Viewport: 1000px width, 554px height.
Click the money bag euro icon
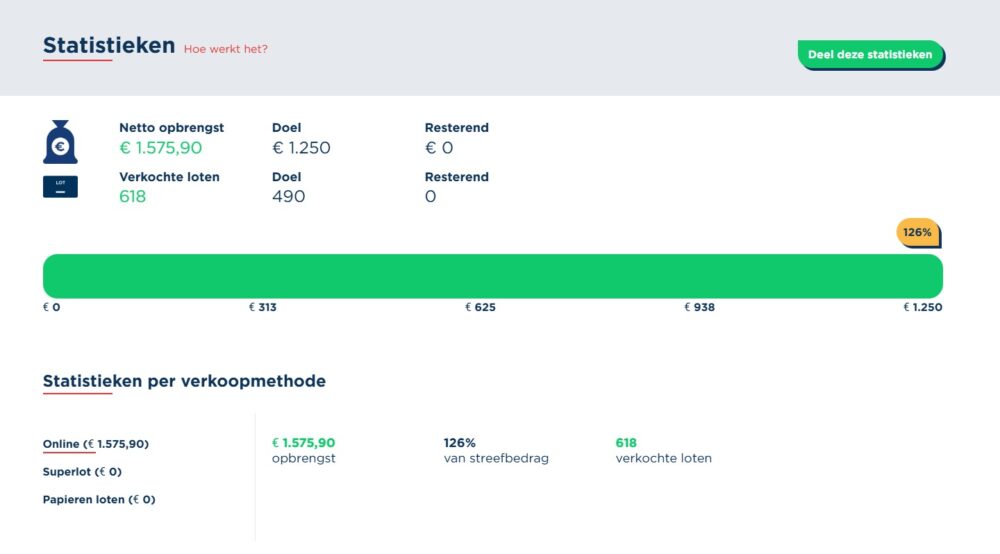(x=60, y=142)
